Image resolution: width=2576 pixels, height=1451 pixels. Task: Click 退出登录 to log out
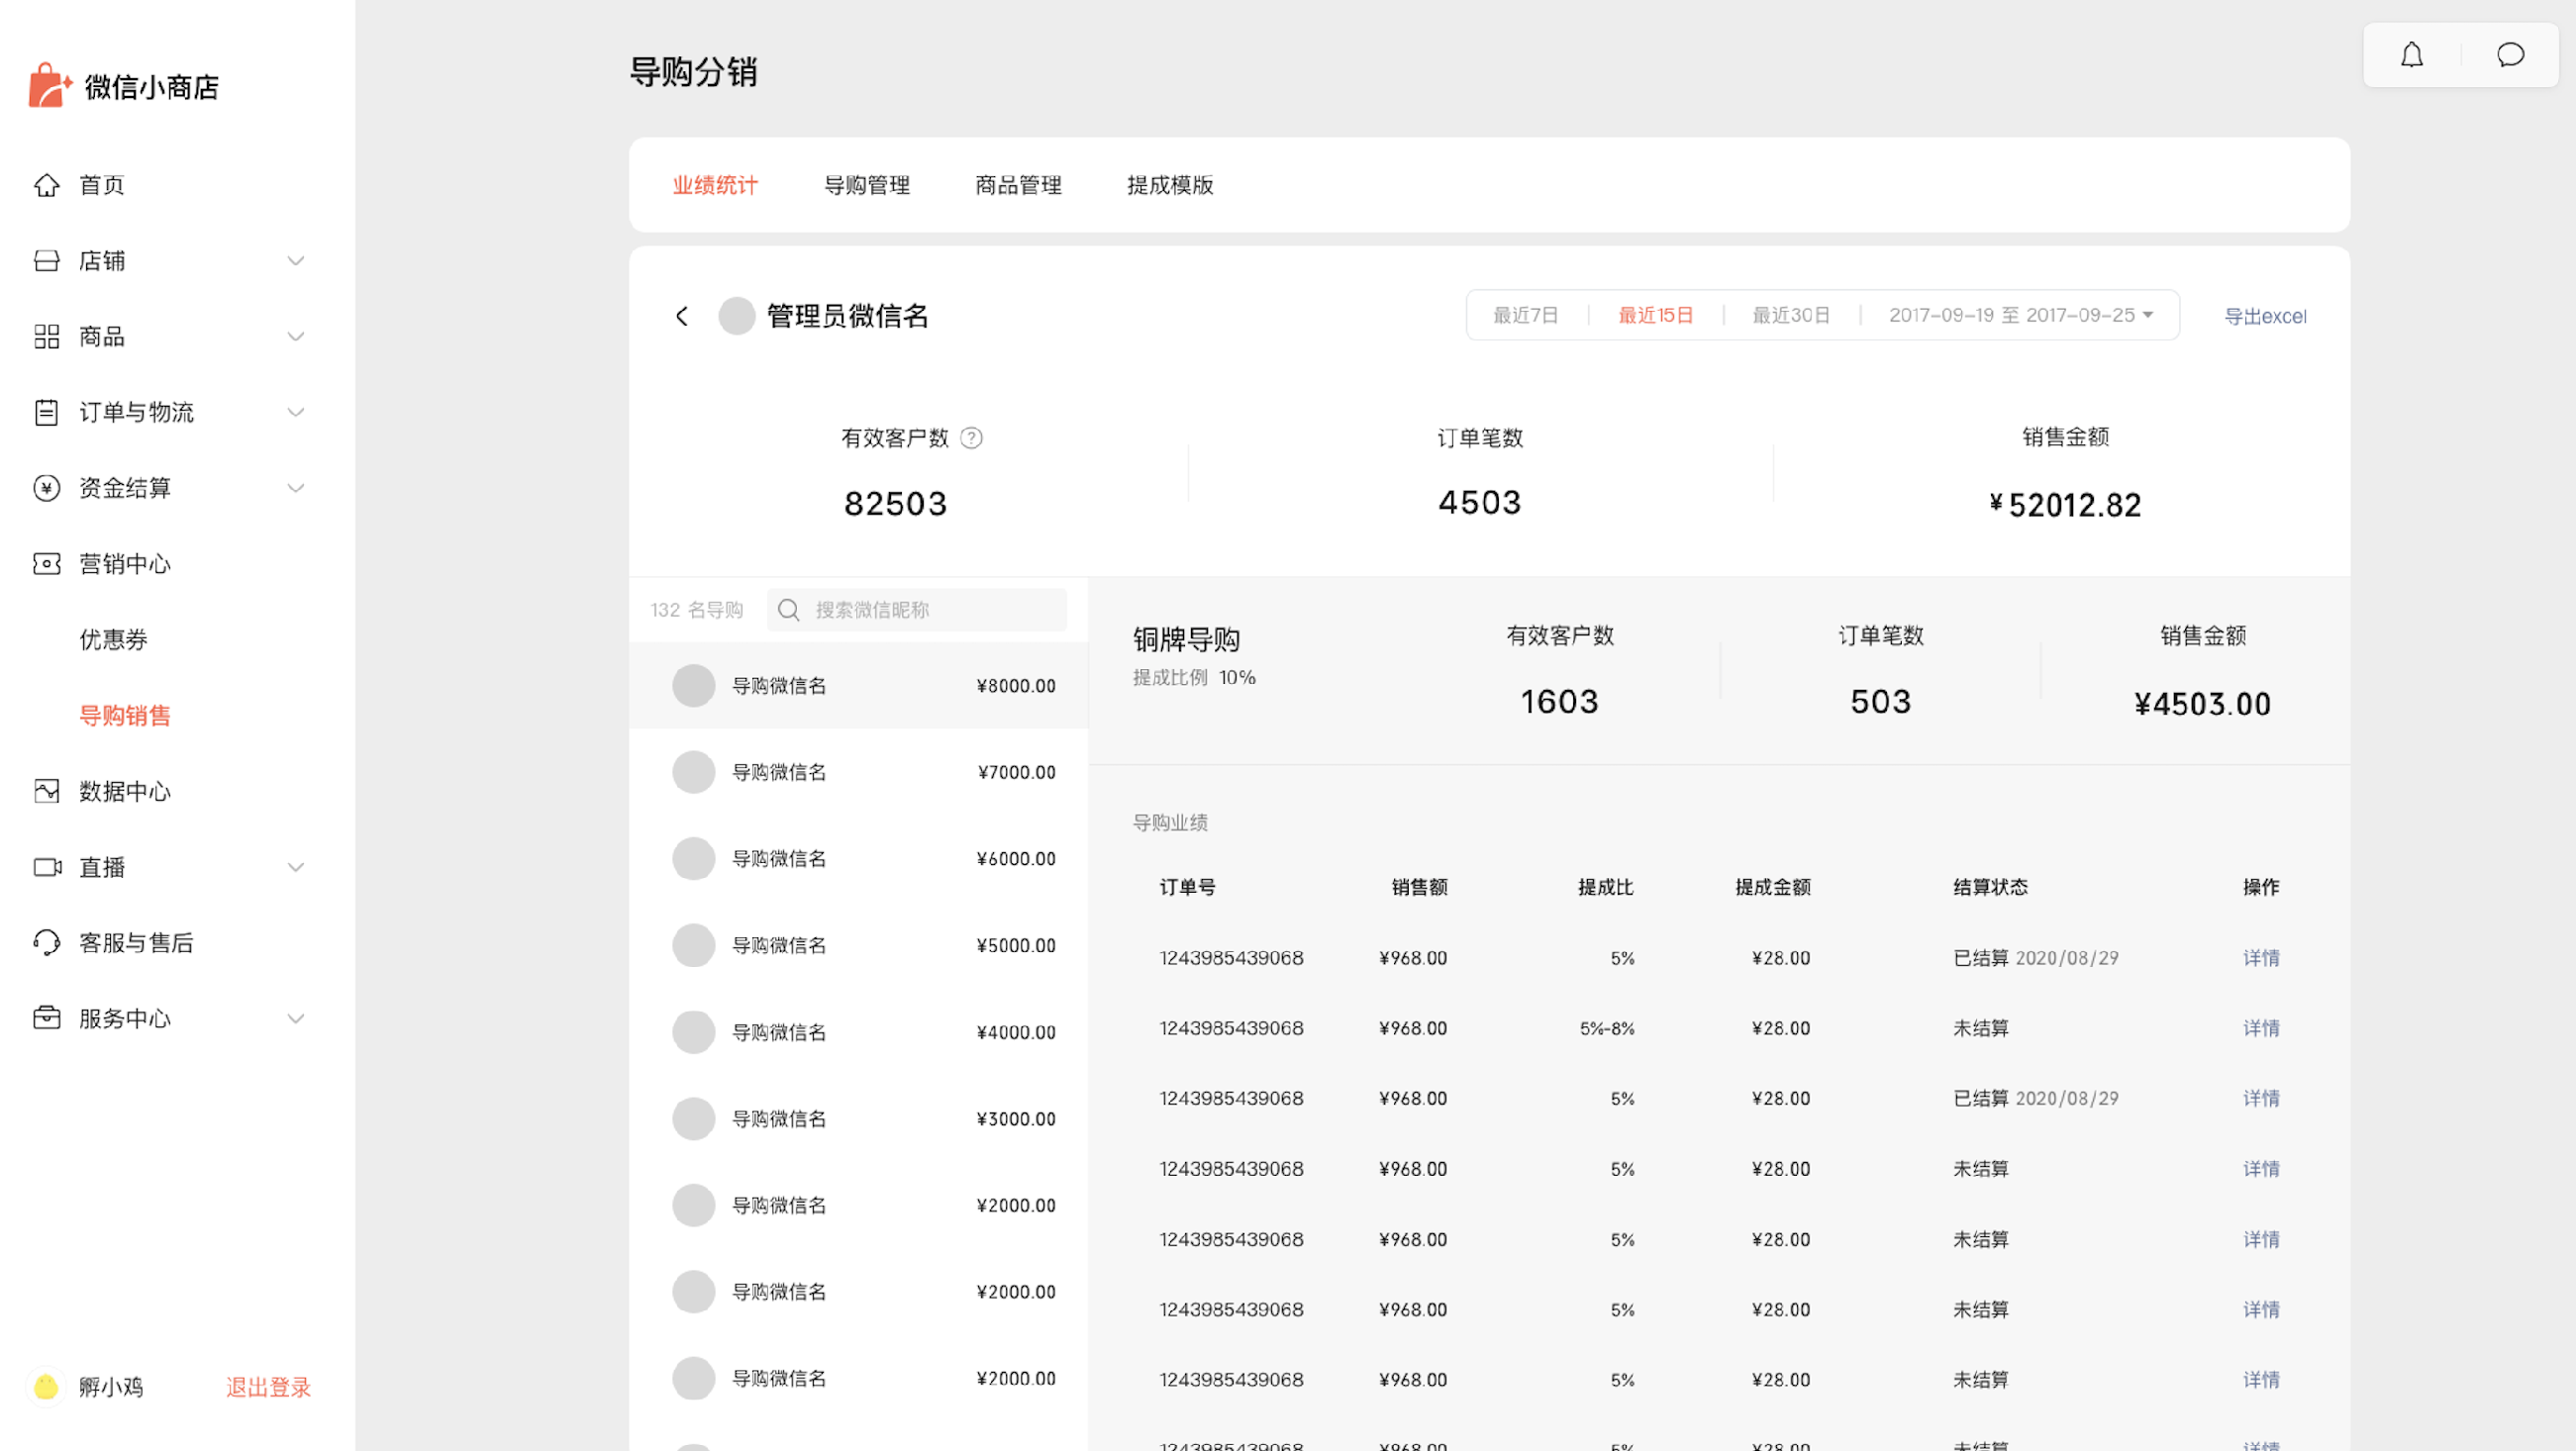[x=268, y=1387]
